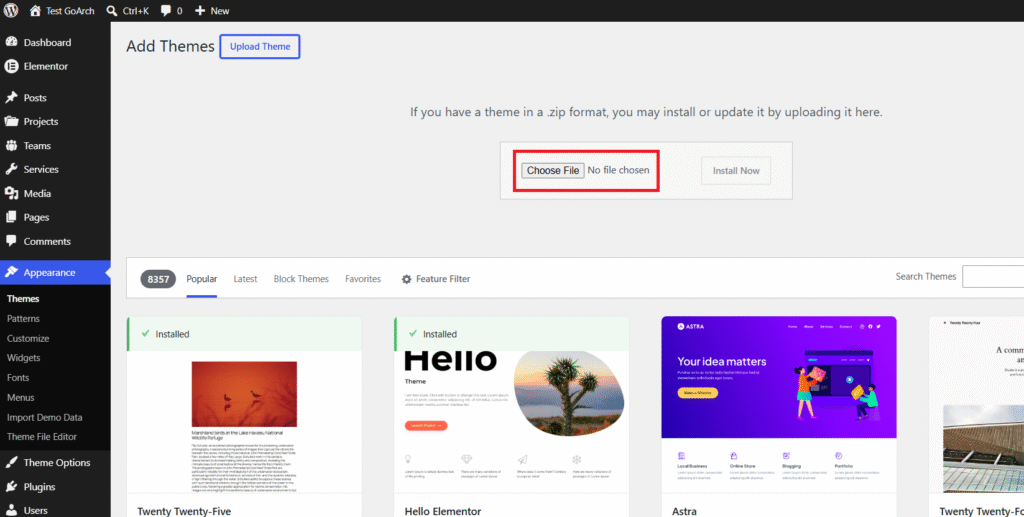Image resolution: width=1024 pixels, height=517 pixels.
Task: Open the Fonts submenu item
Action: (18, 377)
